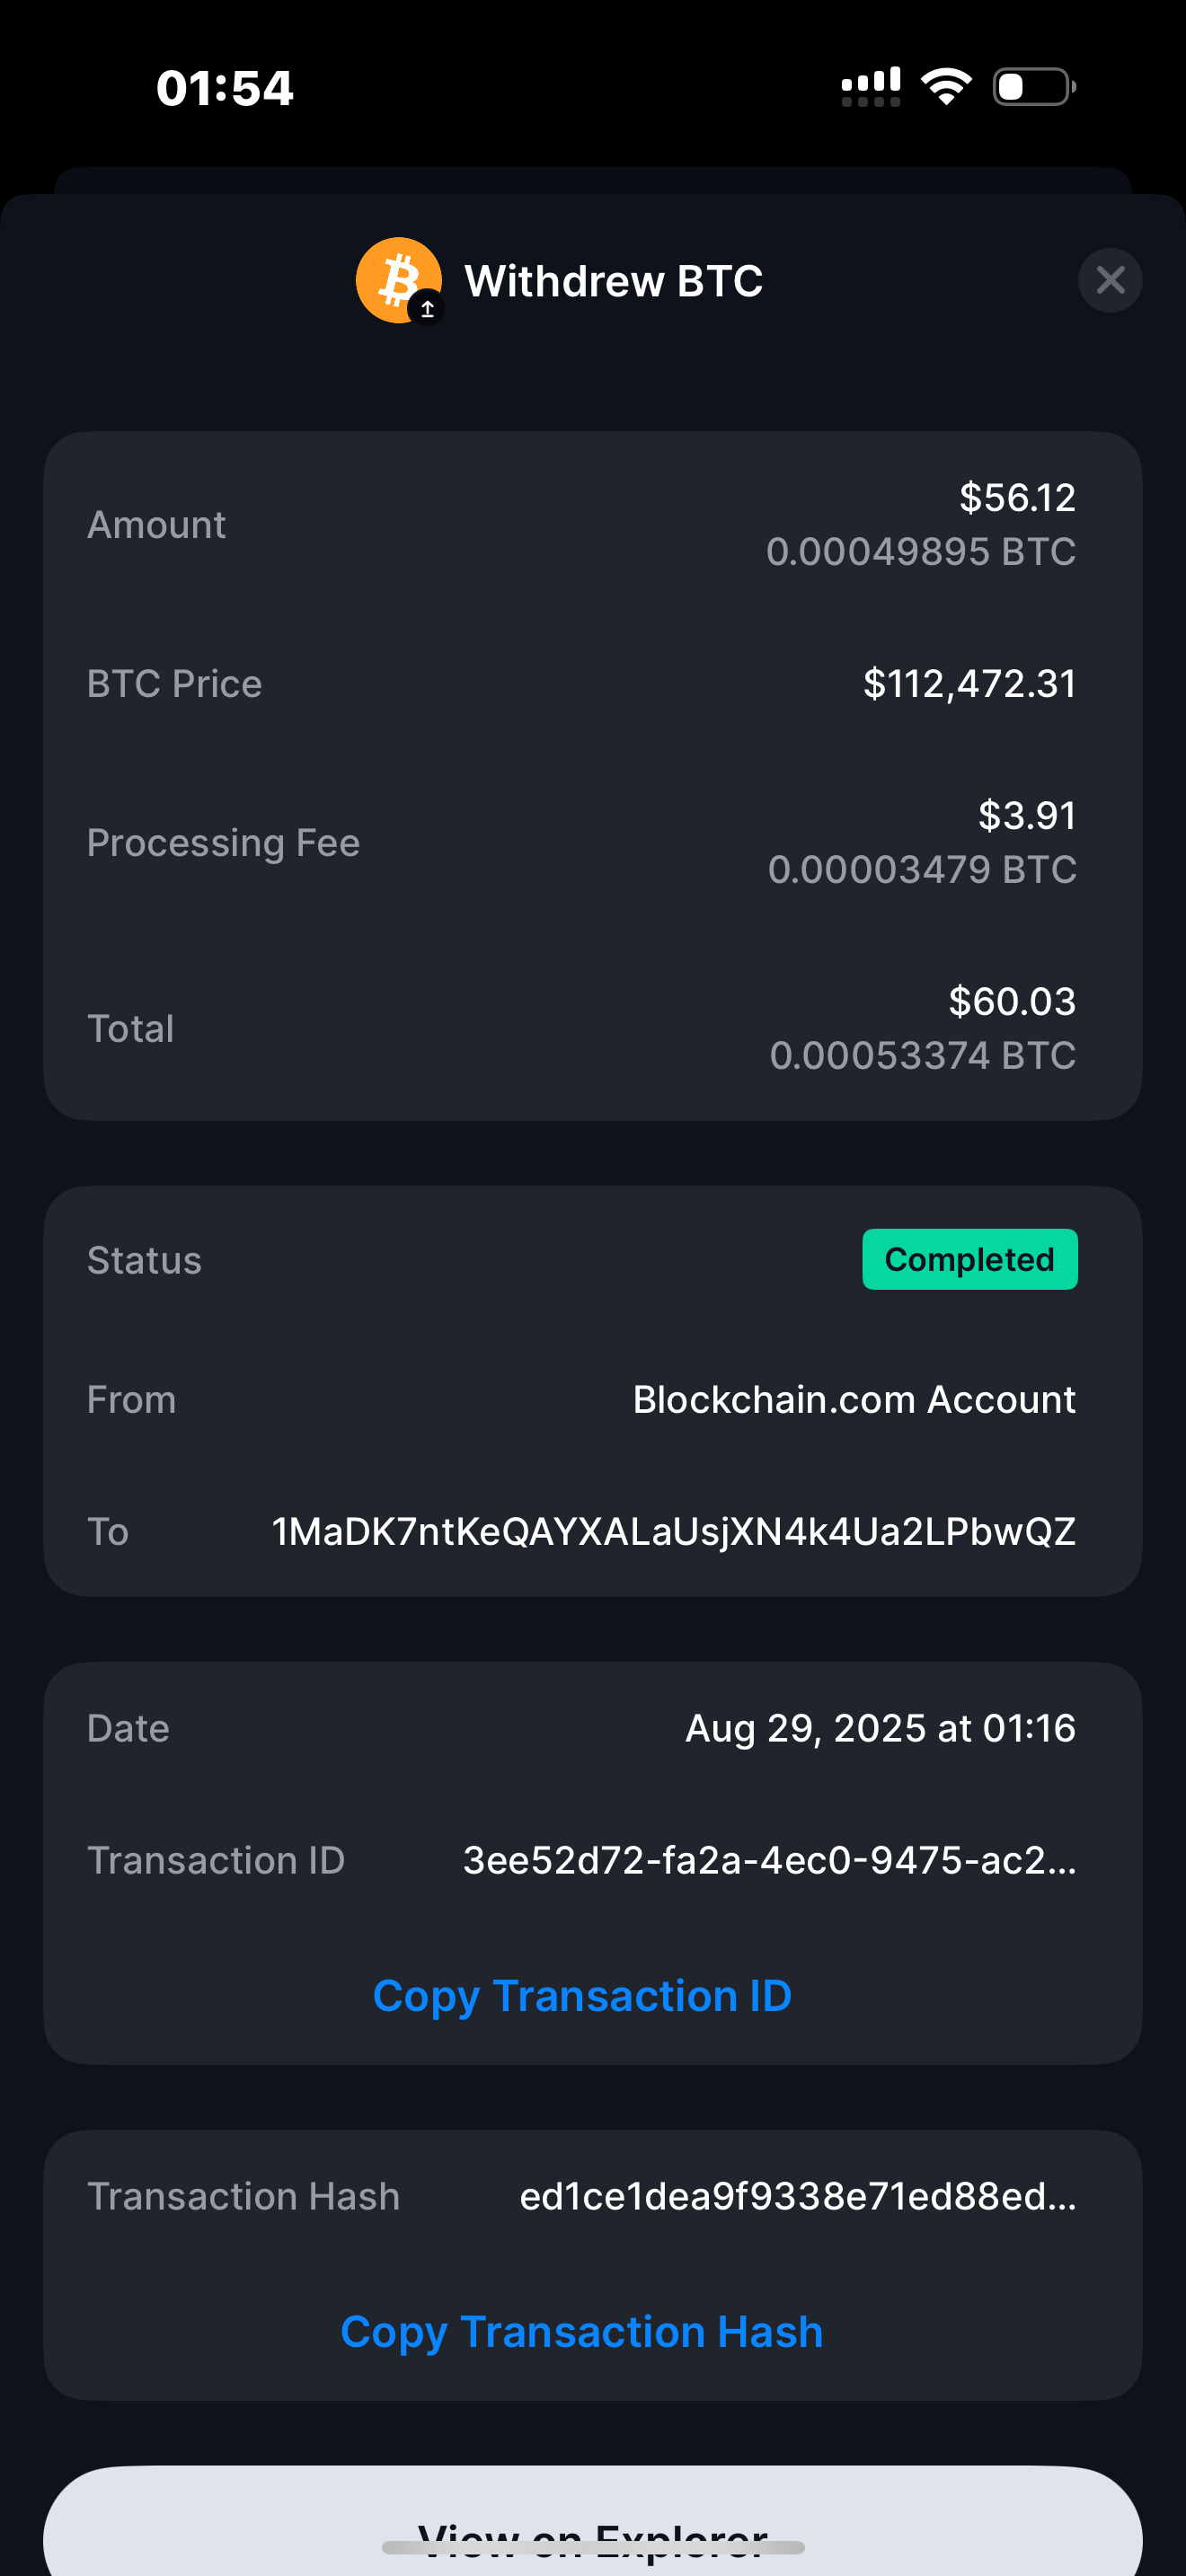The height and width of the screenshot is (2576, 1186).
Task: Close the Withdrew BTC details sheet
Action: coord(1110,280)
